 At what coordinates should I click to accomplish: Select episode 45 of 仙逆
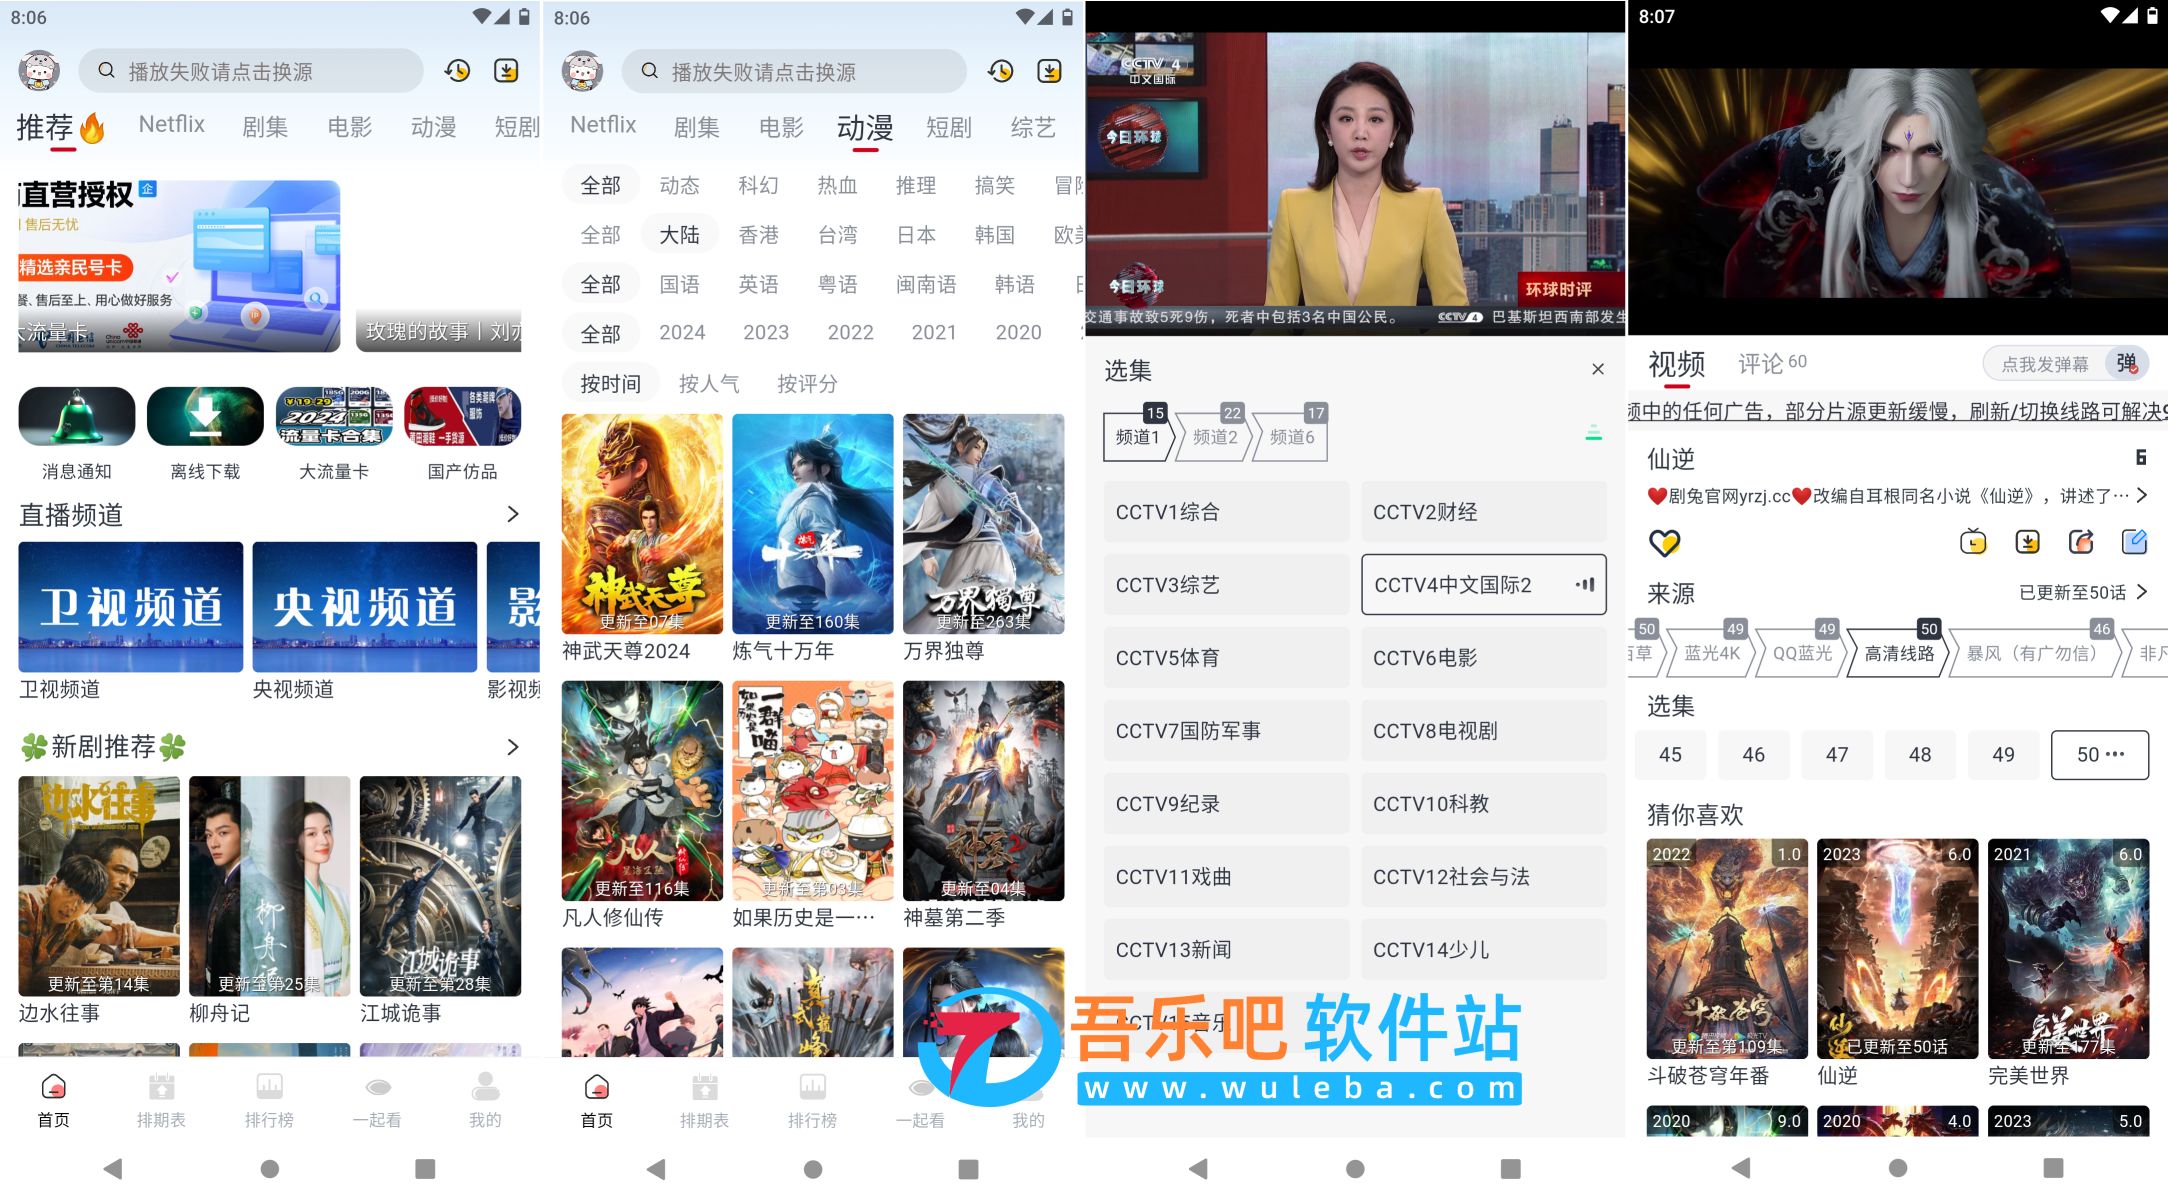coord(1670,755)
